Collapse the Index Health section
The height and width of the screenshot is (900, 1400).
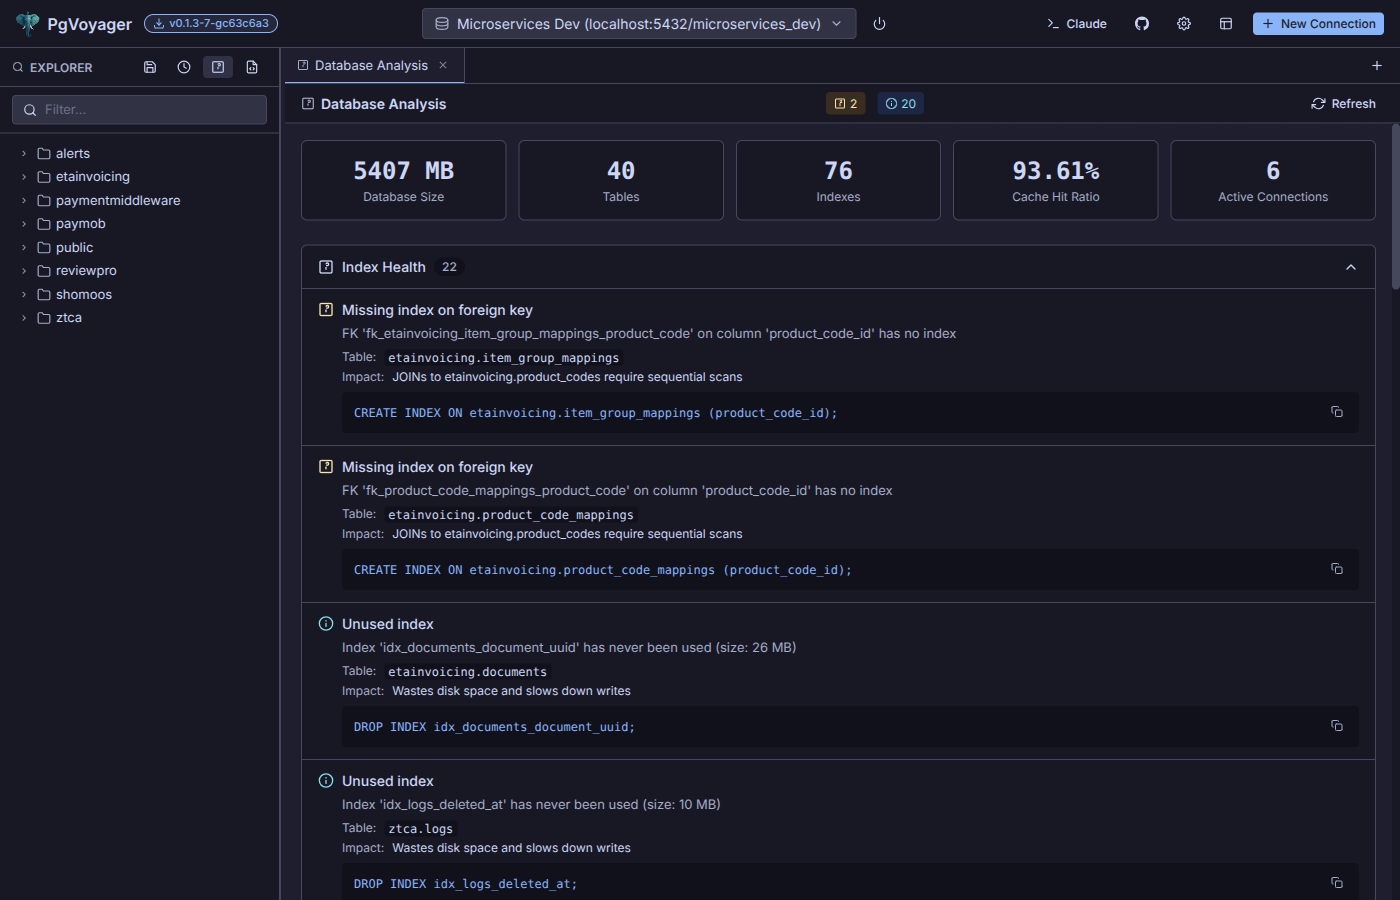[x=1351, y=267]
